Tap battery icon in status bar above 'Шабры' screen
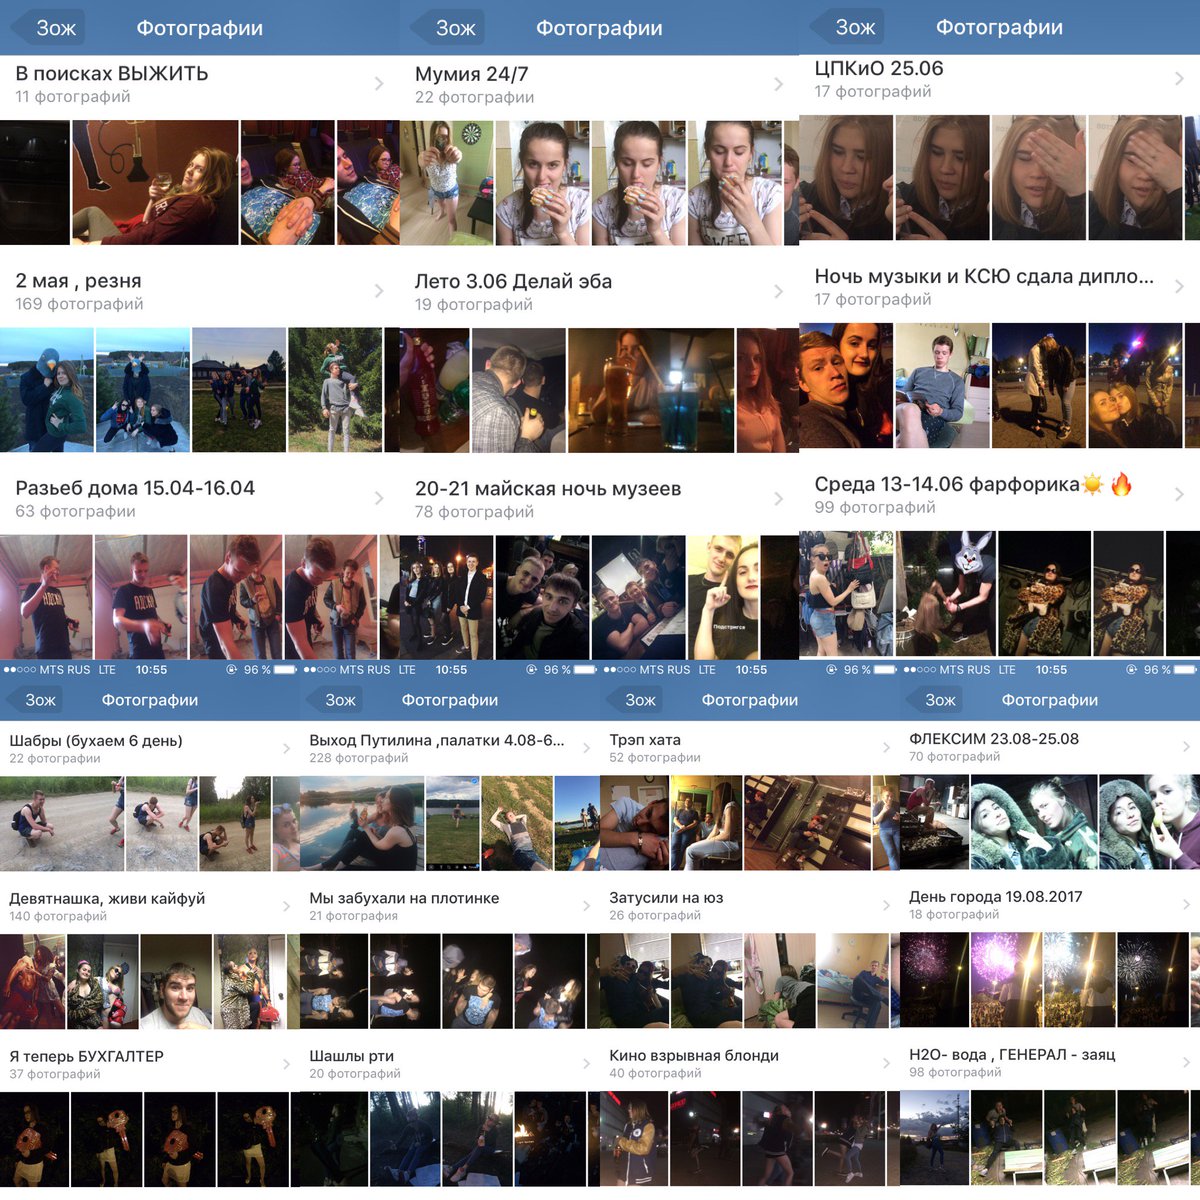 (x=285, y=670)
